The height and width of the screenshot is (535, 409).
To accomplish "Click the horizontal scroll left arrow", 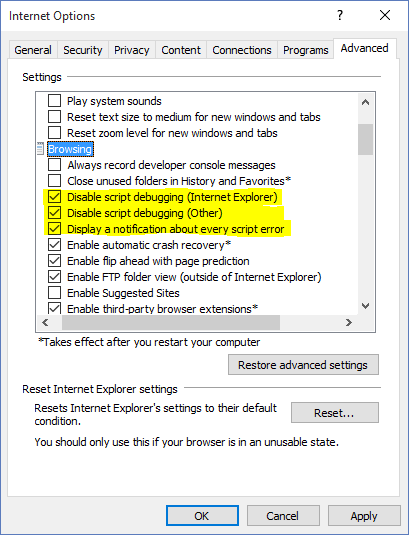I will point(45,322).
